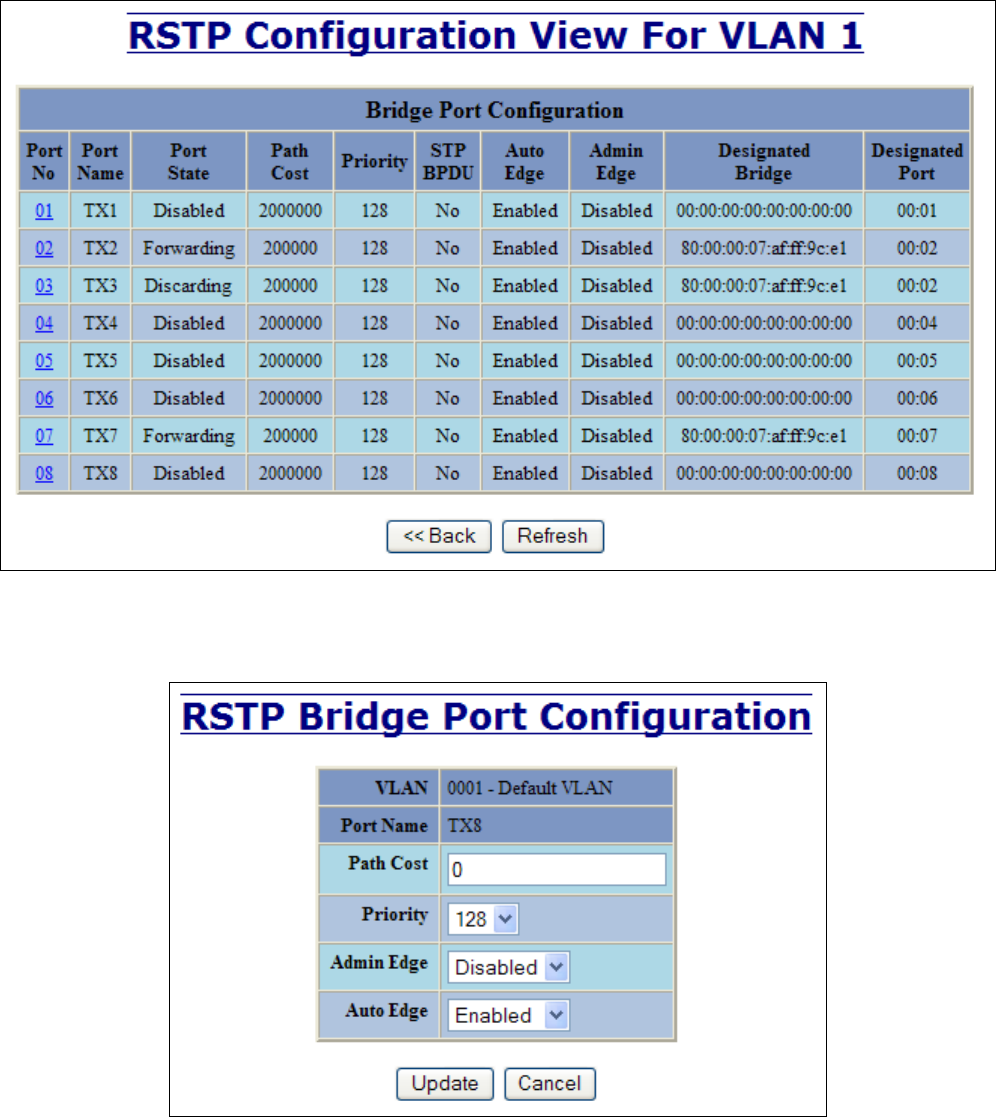Select TX8 port name in table
The image size is (996, 1117).
pos(100,474)
